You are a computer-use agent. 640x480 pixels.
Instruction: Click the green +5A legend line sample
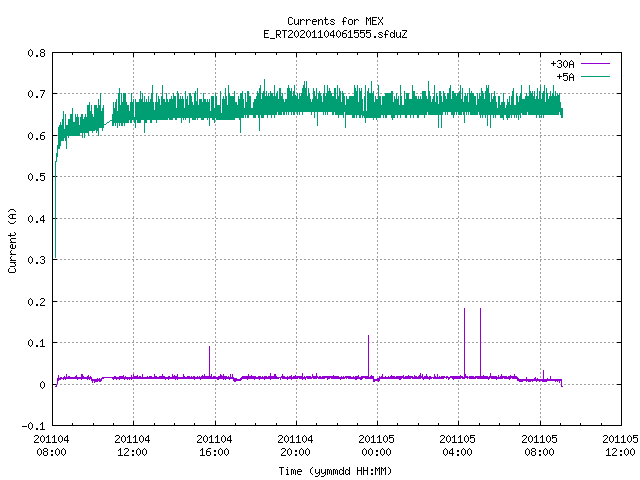pos(596,76)
